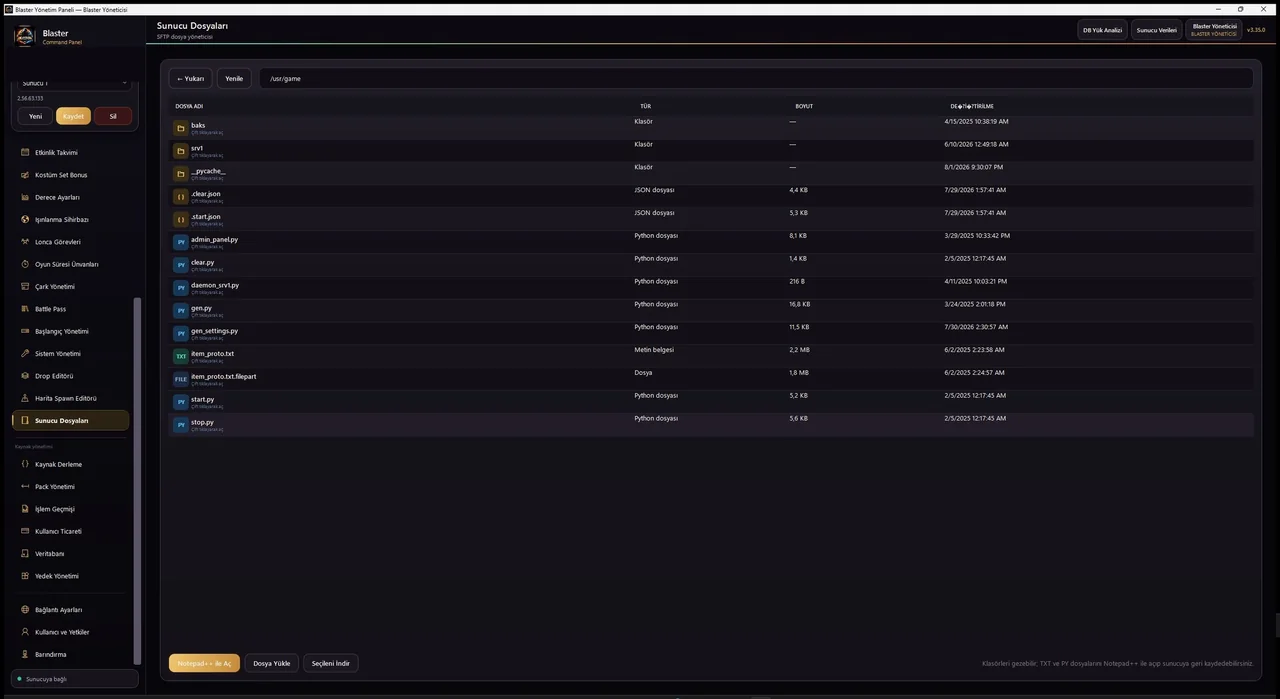Click the Çark Yönetimi sidebar icon
This screenshot has height=699, width=1280.
[x=25, y=287]
